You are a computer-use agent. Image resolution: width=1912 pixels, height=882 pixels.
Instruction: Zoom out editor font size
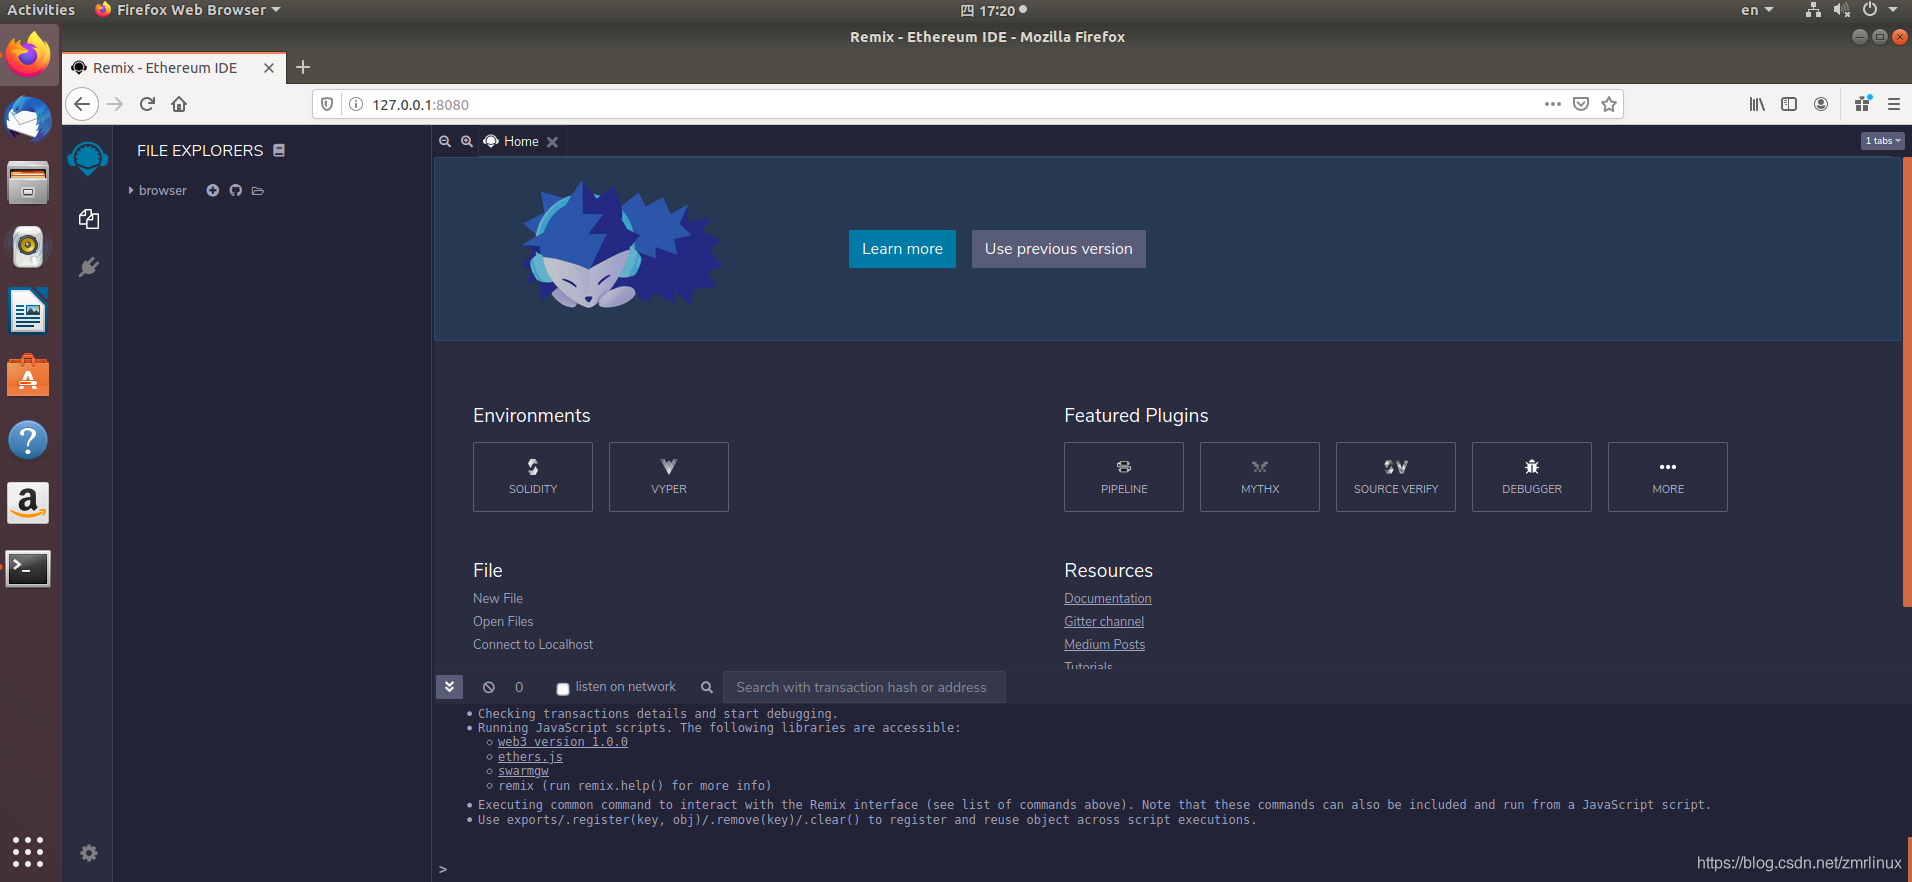[x=445, y=142]
